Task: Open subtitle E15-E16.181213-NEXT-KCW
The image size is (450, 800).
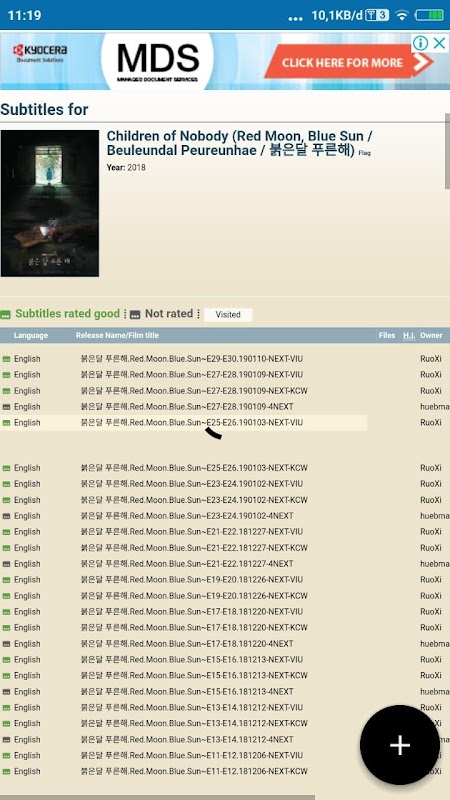Action: pos(194,676)
